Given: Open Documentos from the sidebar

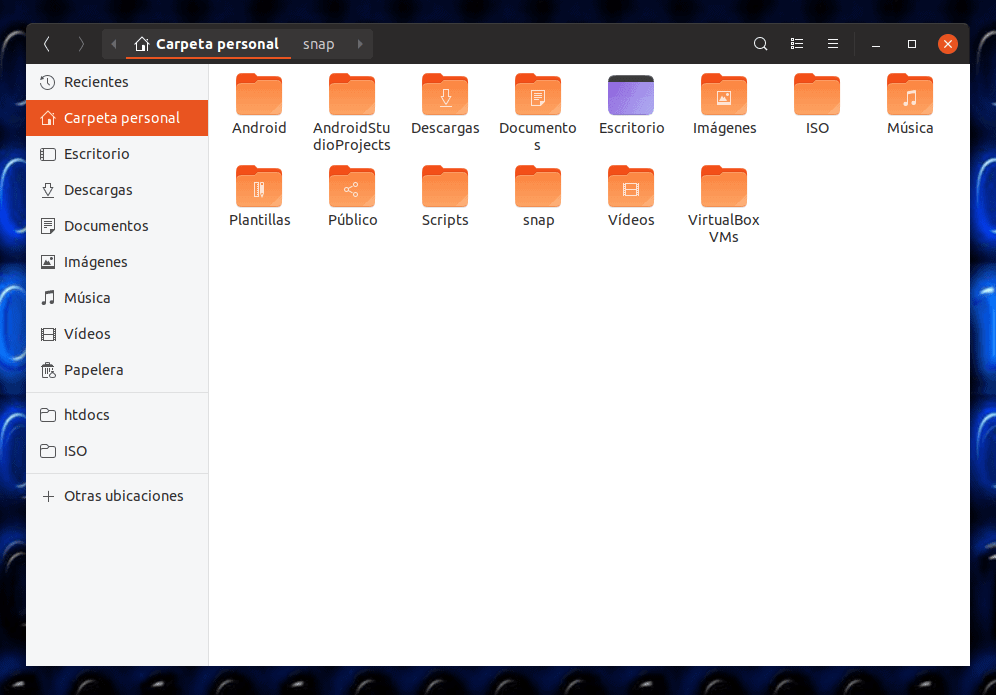Looking at the screenshot, I should pyautogui.click(x=117, y=226).
